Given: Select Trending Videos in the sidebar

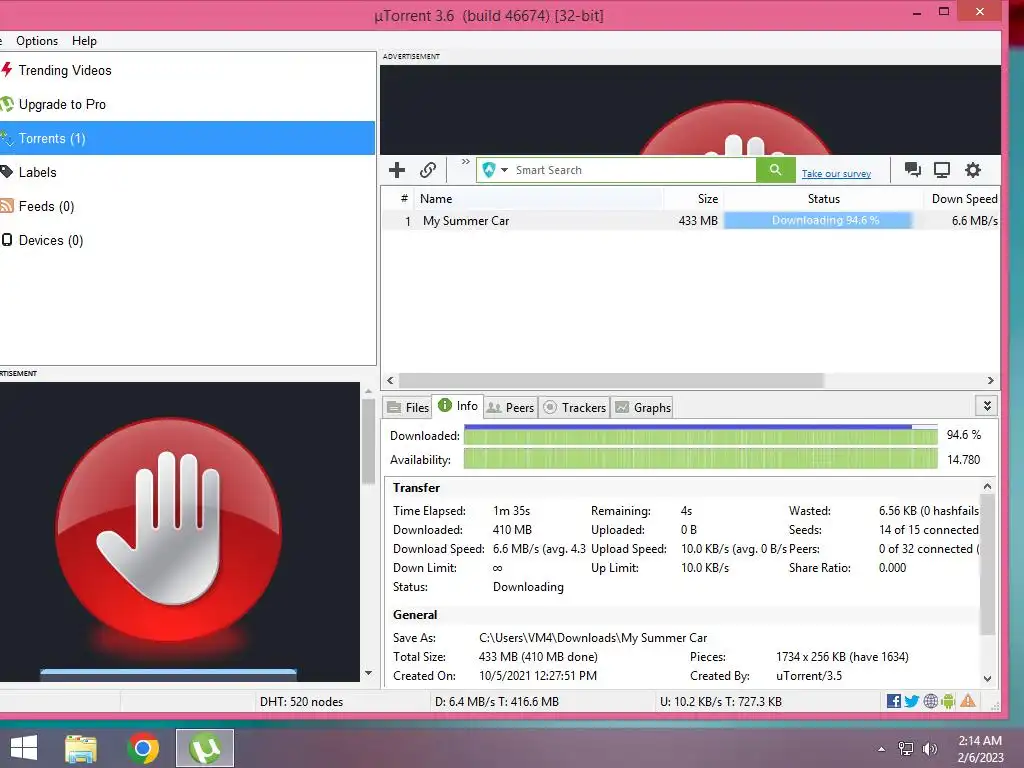Looking at the screenshot, I should (x=187, y=70).
